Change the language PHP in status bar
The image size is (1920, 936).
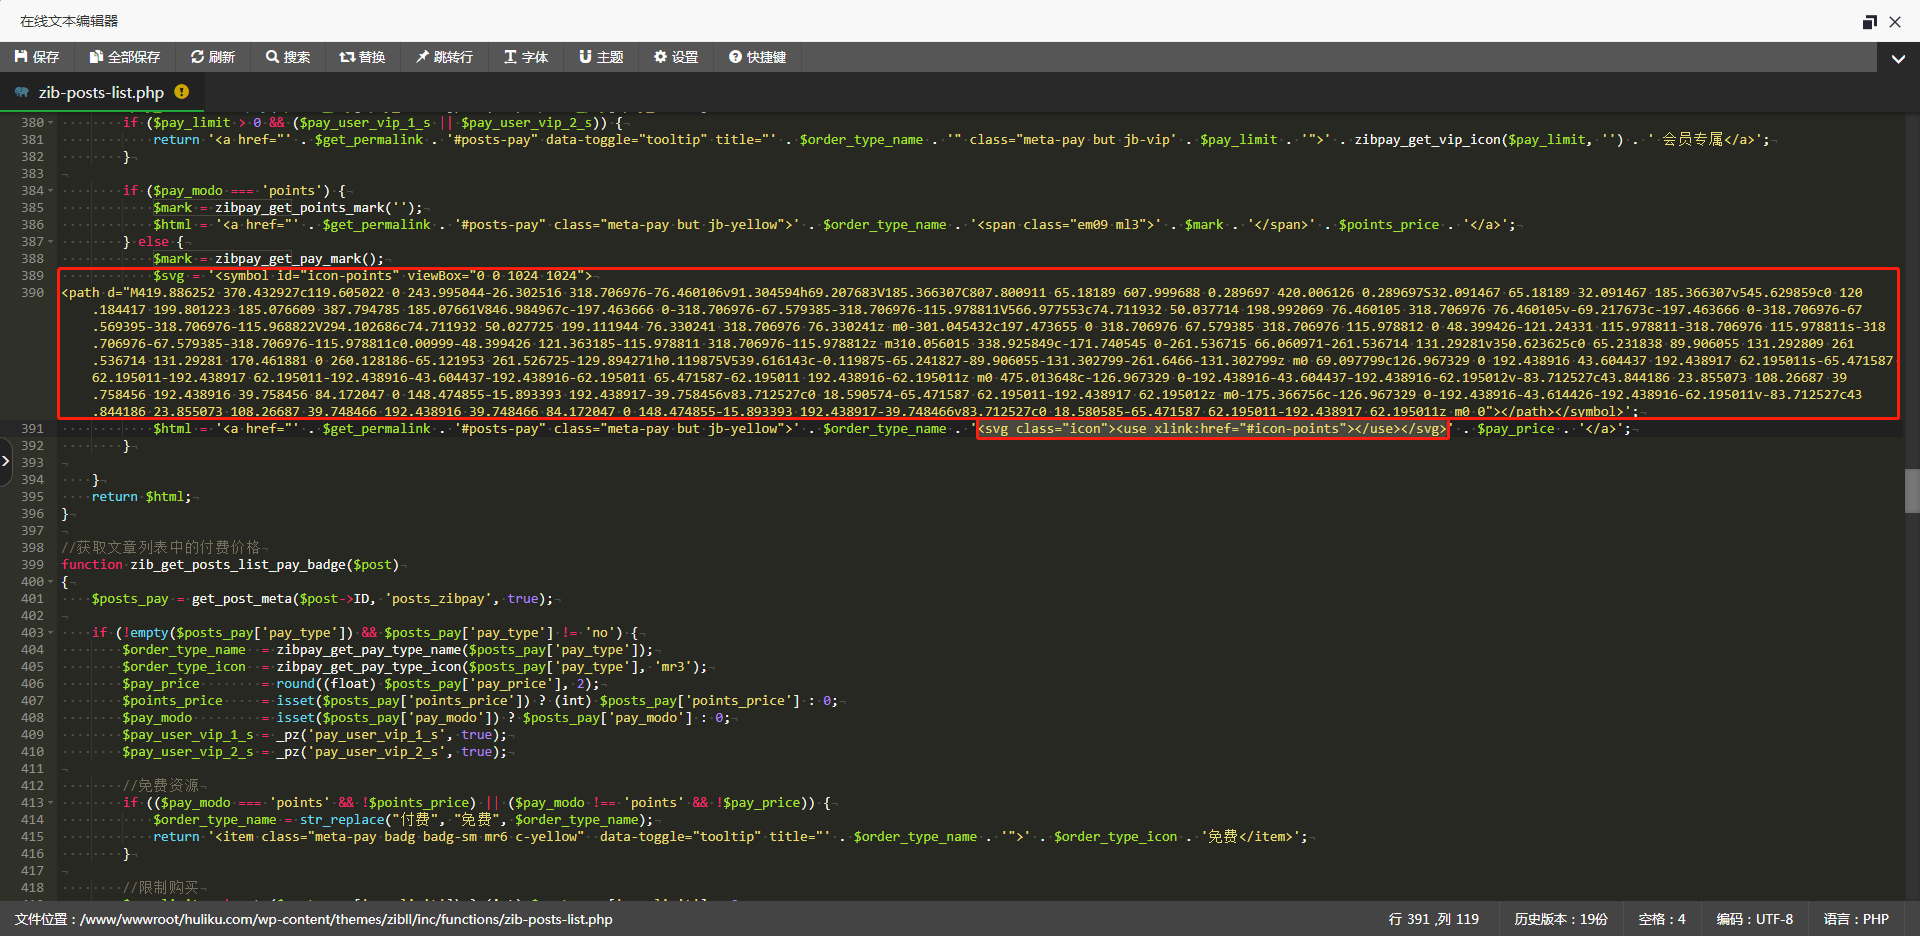pos(1856,919)
